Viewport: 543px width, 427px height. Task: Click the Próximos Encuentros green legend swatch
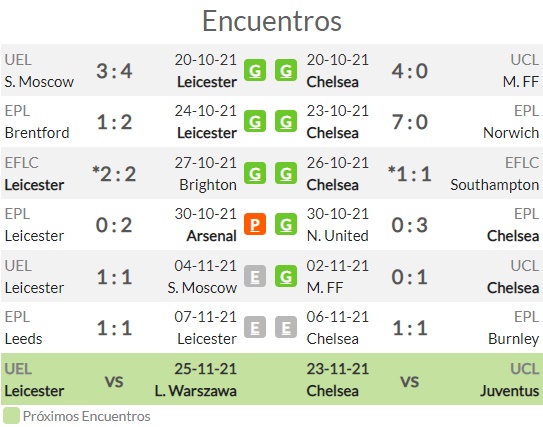coord(11,416)
